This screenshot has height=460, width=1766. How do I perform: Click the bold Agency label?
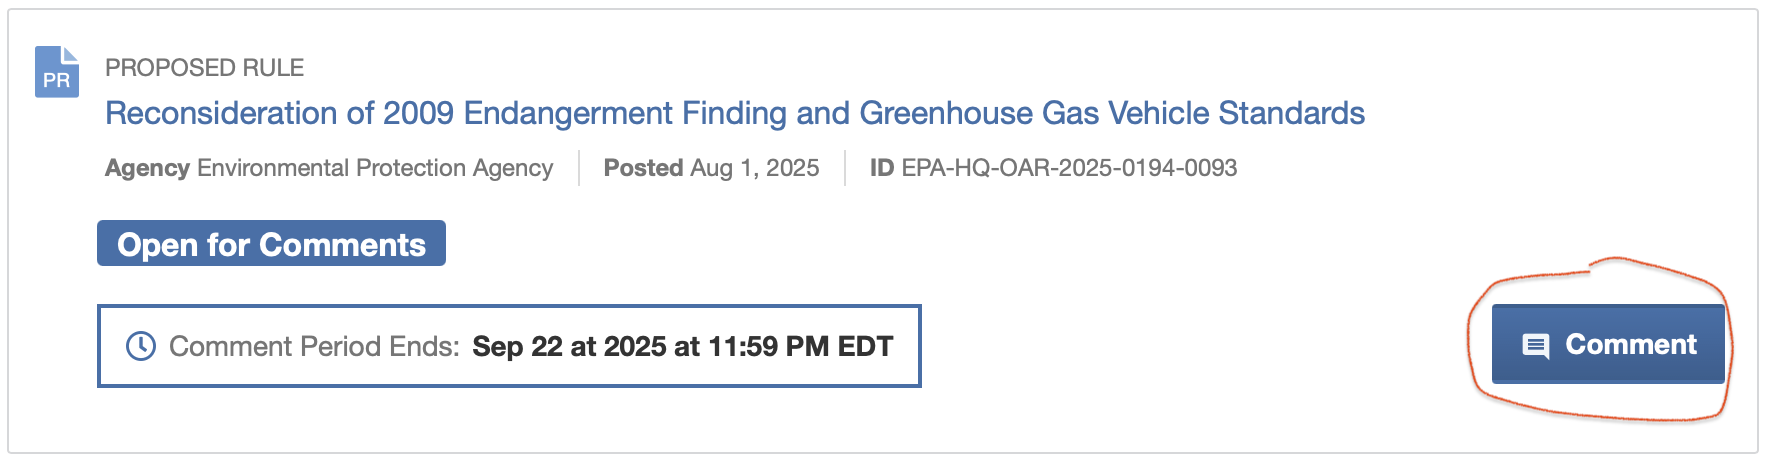coord(147,168)
